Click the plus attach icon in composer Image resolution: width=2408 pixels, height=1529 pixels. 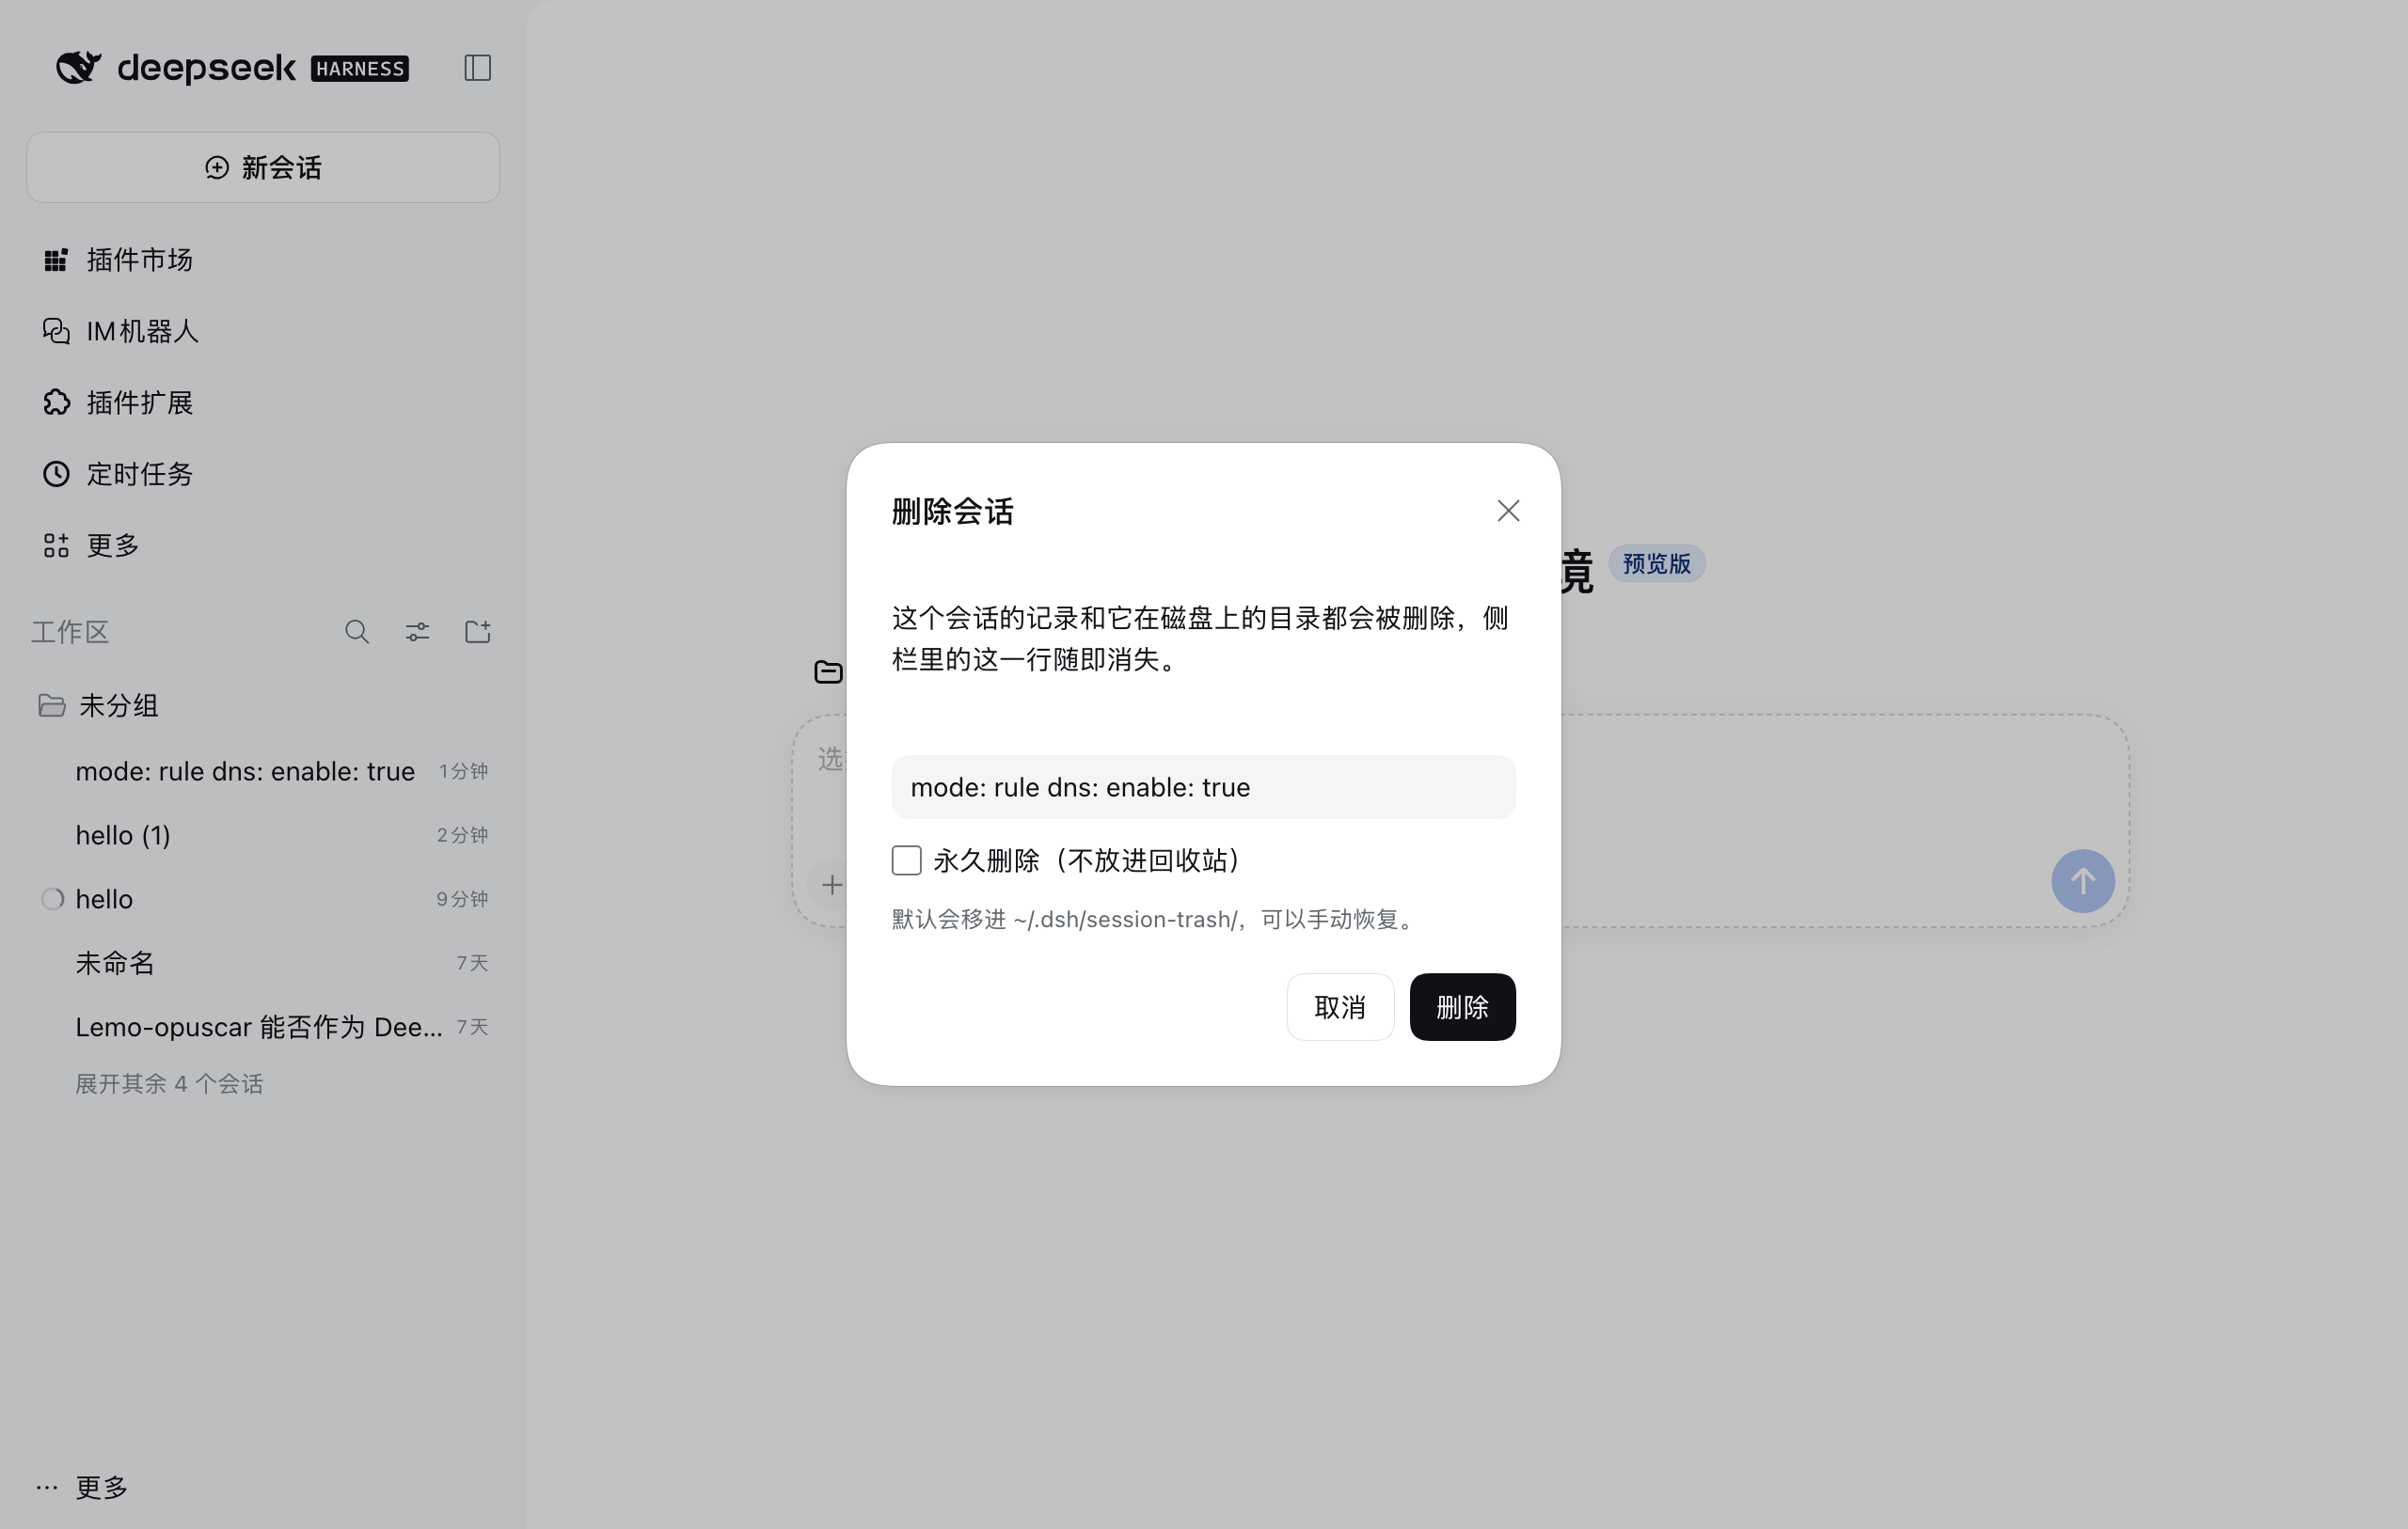pos(831,885)
